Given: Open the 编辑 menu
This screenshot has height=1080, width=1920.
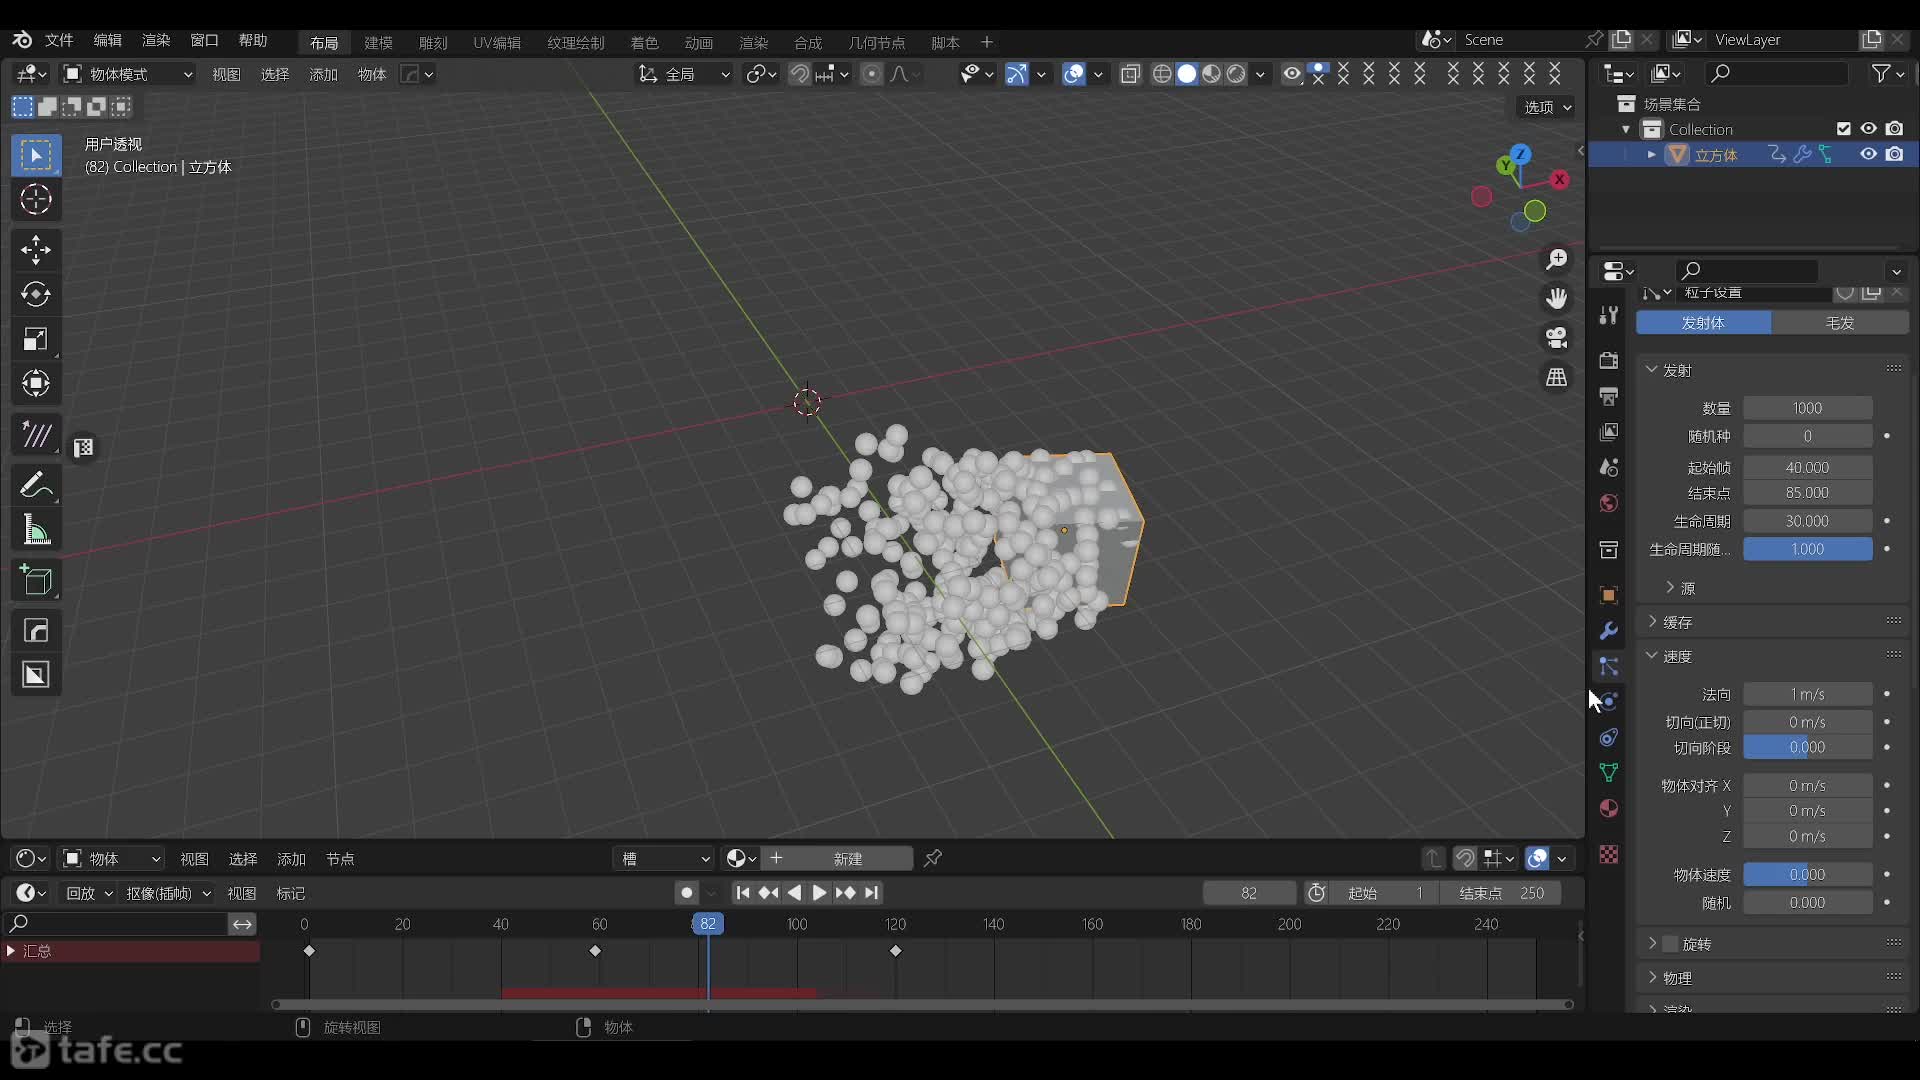Looking at the screenshot, I should tap(107, 40).
